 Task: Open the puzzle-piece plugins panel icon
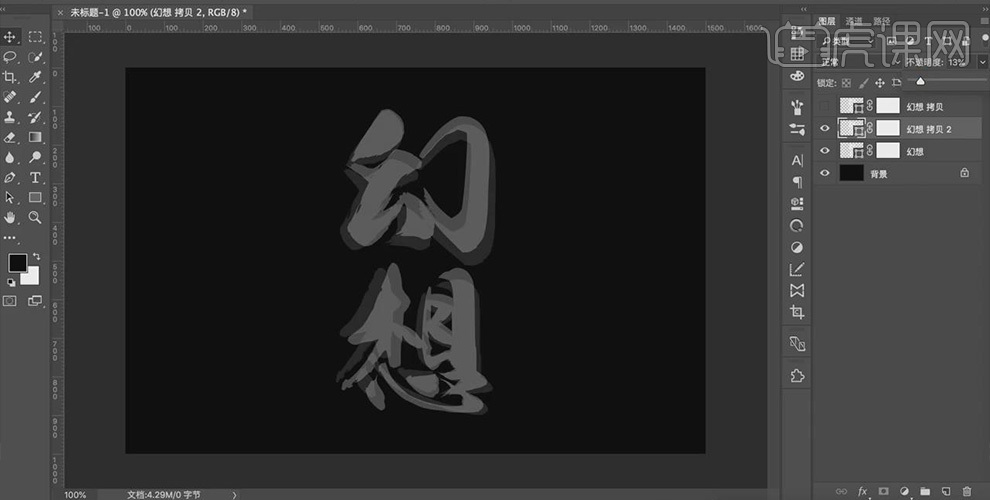click(x=797, y=376)
